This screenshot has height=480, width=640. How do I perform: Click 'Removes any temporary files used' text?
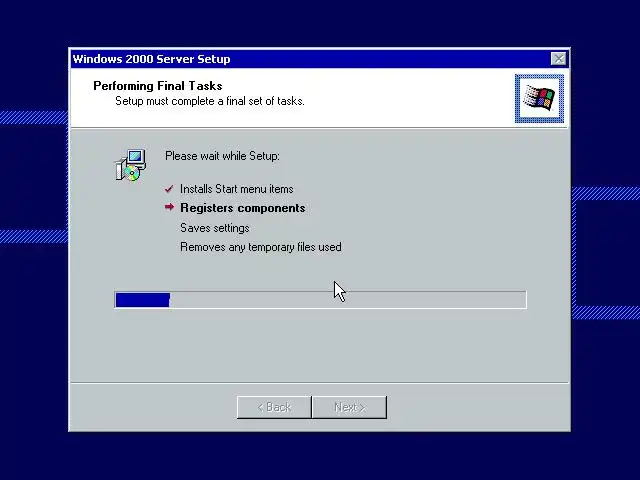point(261,247)
